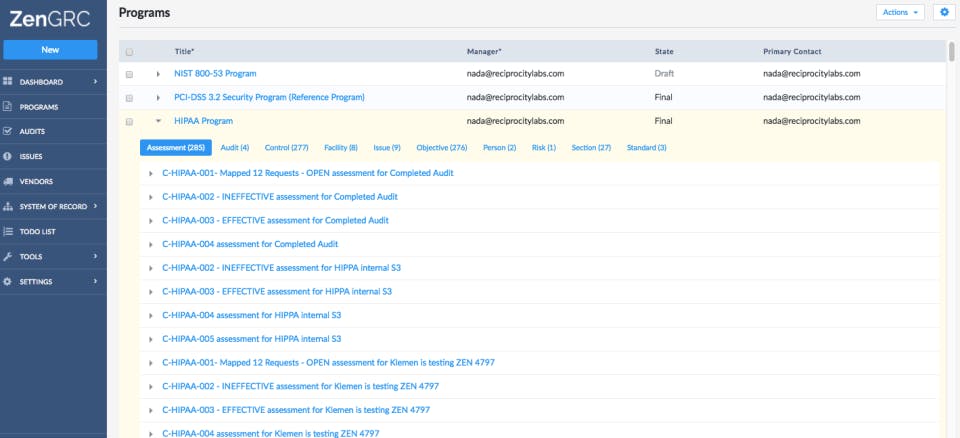This screenshot has width=960, height=438.
Task: Click the Vendors truck icon in sidebar
Action: tap(8, 181)
